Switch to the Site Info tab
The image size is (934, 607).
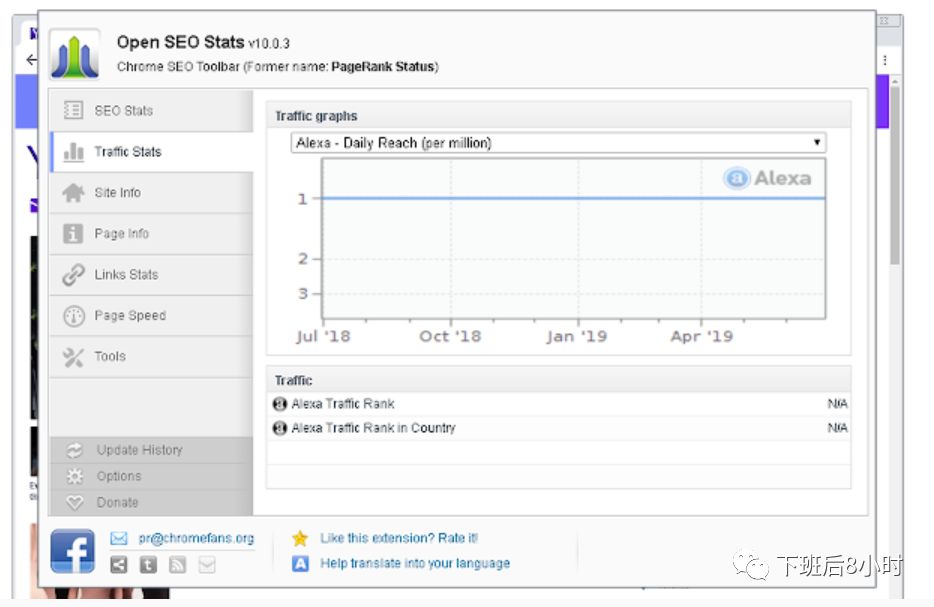pos(151,193)
